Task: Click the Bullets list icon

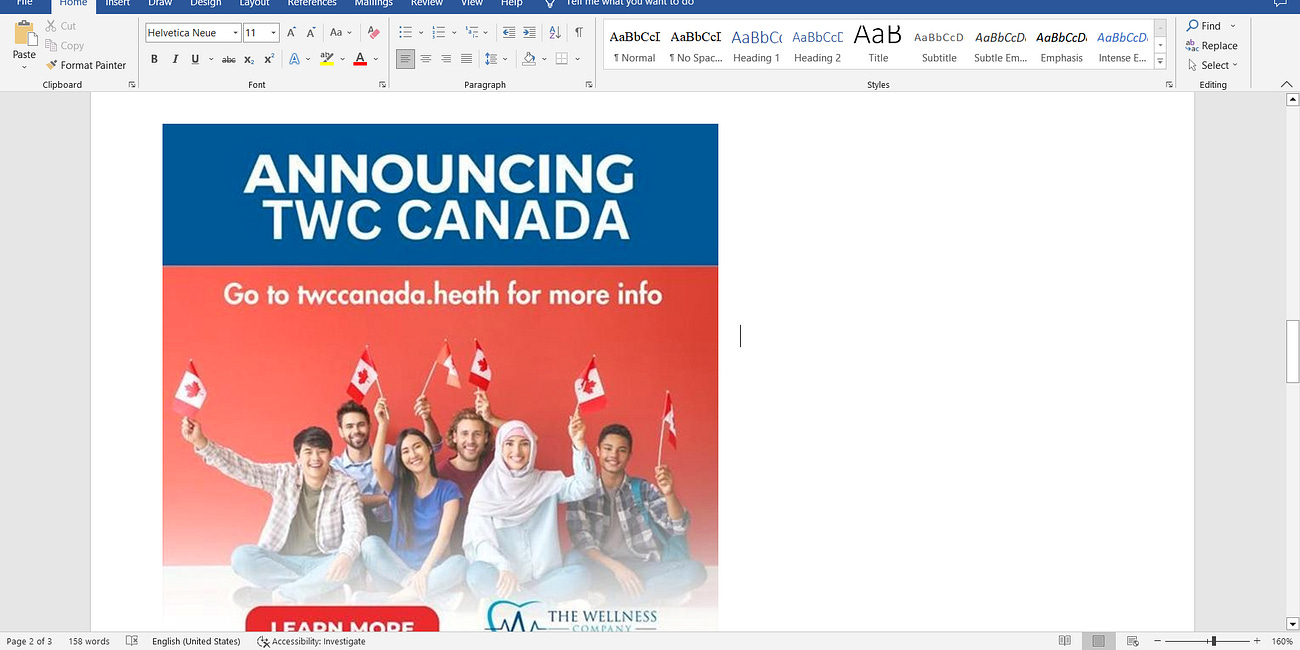Action: click(x=405, y=33)
